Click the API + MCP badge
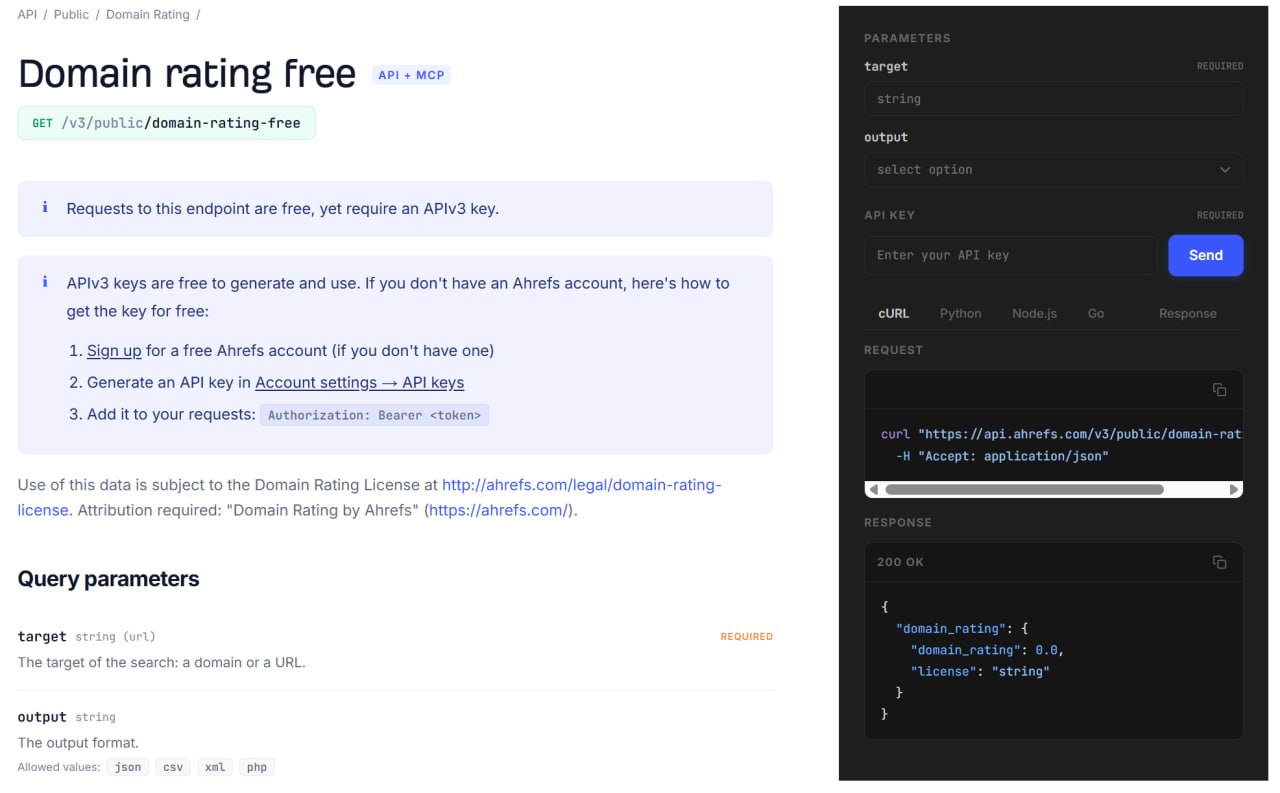Screen dimensions: 1280x793 click(411, 75)
